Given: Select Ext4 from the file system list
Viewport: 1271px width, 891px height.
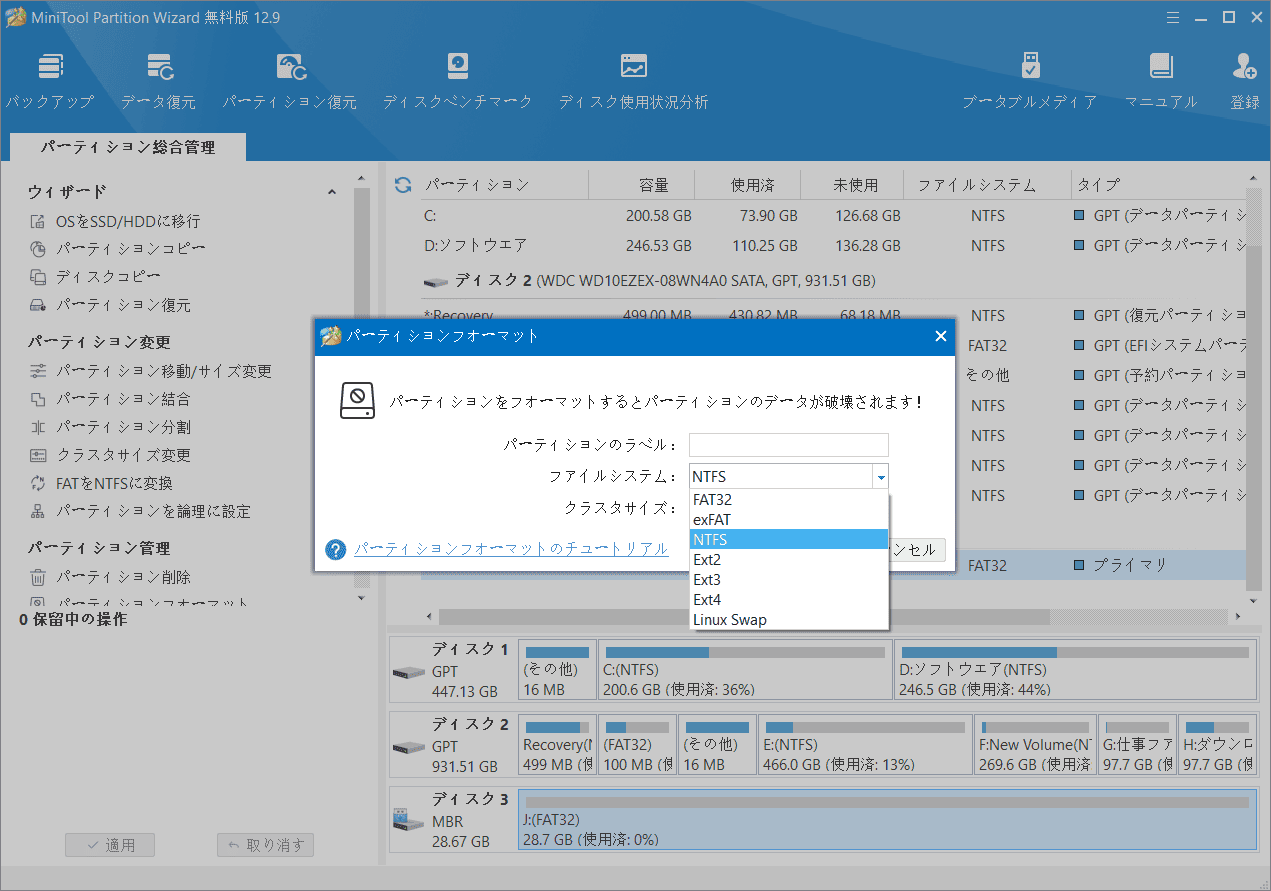Looking at the screenshot, I should pyautogui.click(x=789, y=599).
